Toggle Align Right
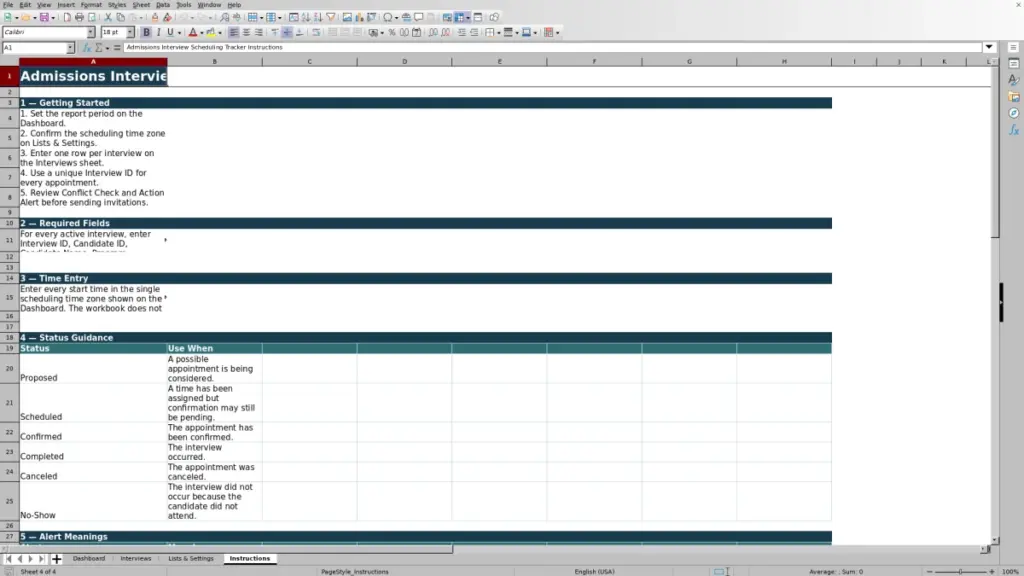1024x576 pixels. pos(259,32)
